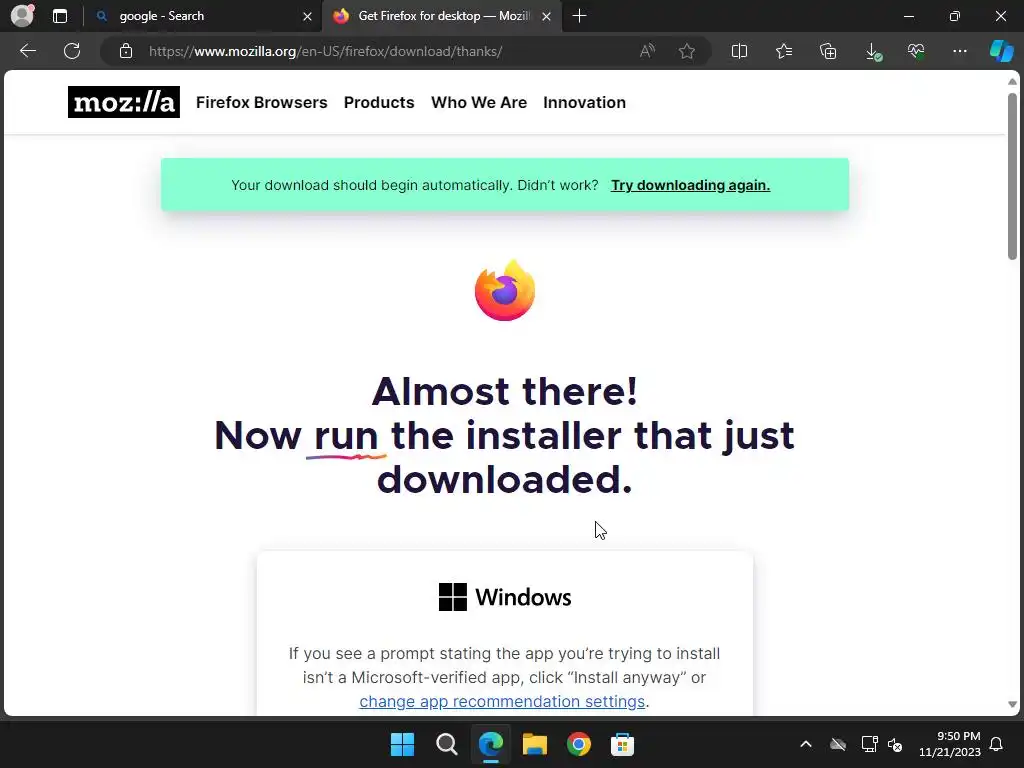Viewport: 1024px width, 768px height.
Task: Select the Get Firefox for desktop tab
Action: click(x=441, y=16)
